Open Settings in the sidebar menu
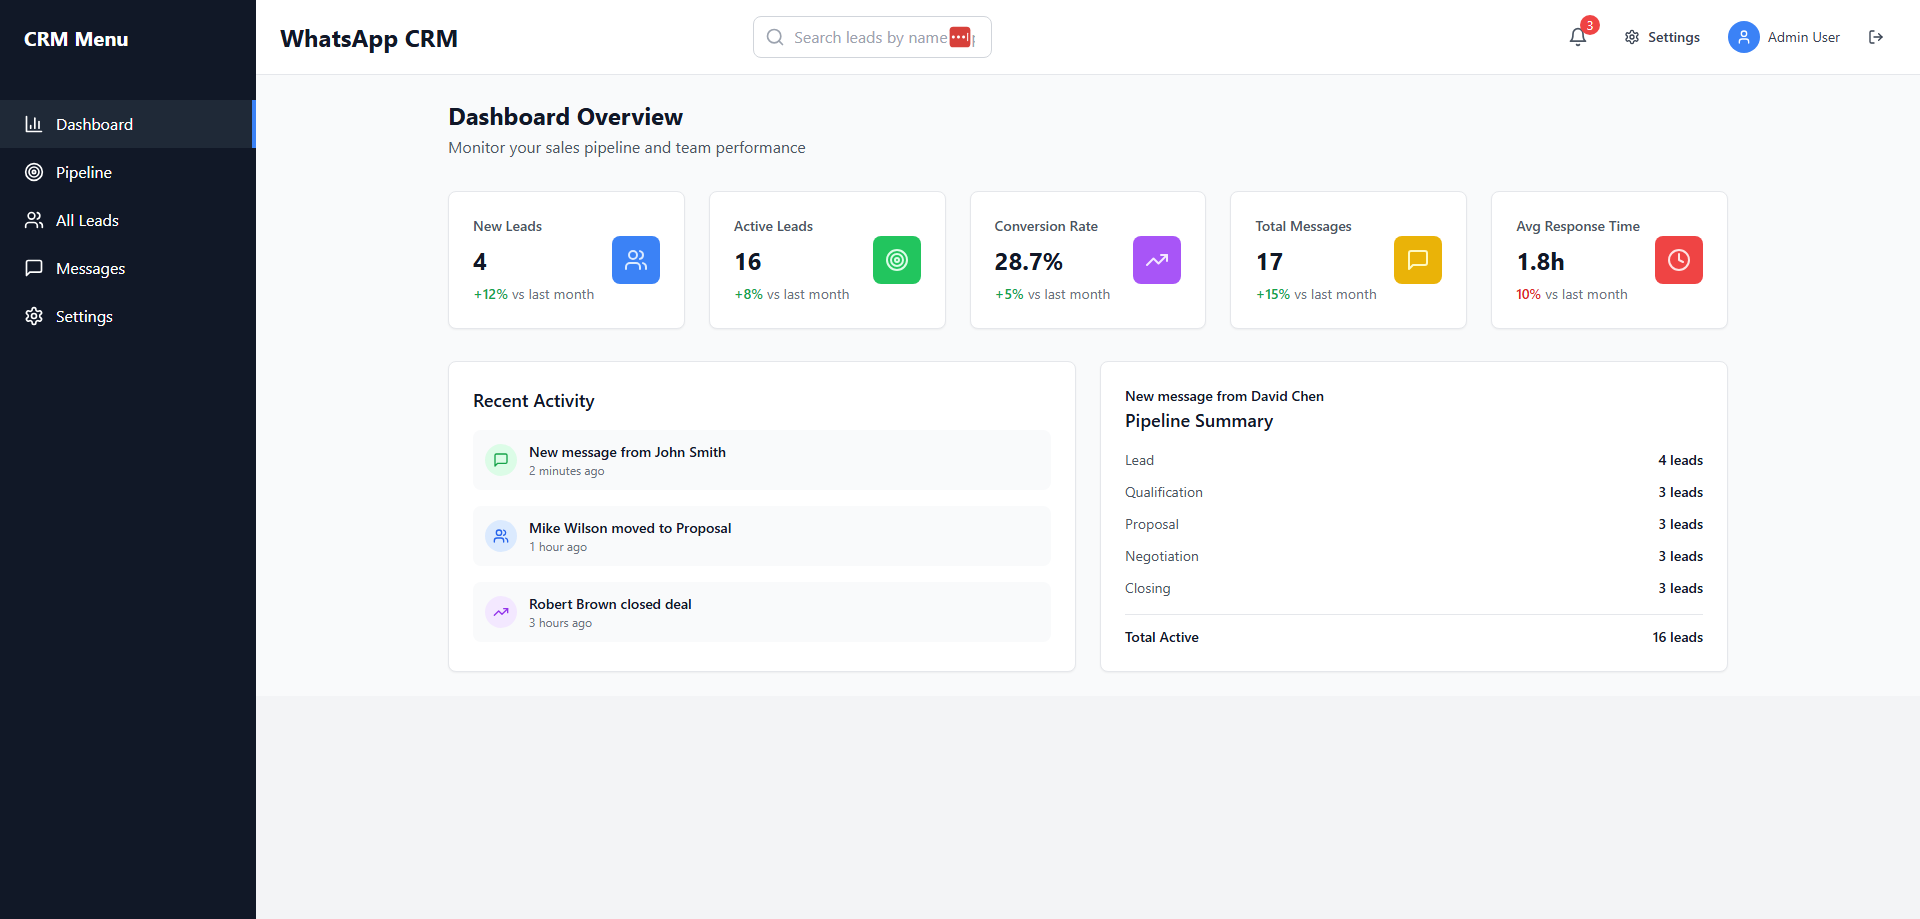 point(84,316)
